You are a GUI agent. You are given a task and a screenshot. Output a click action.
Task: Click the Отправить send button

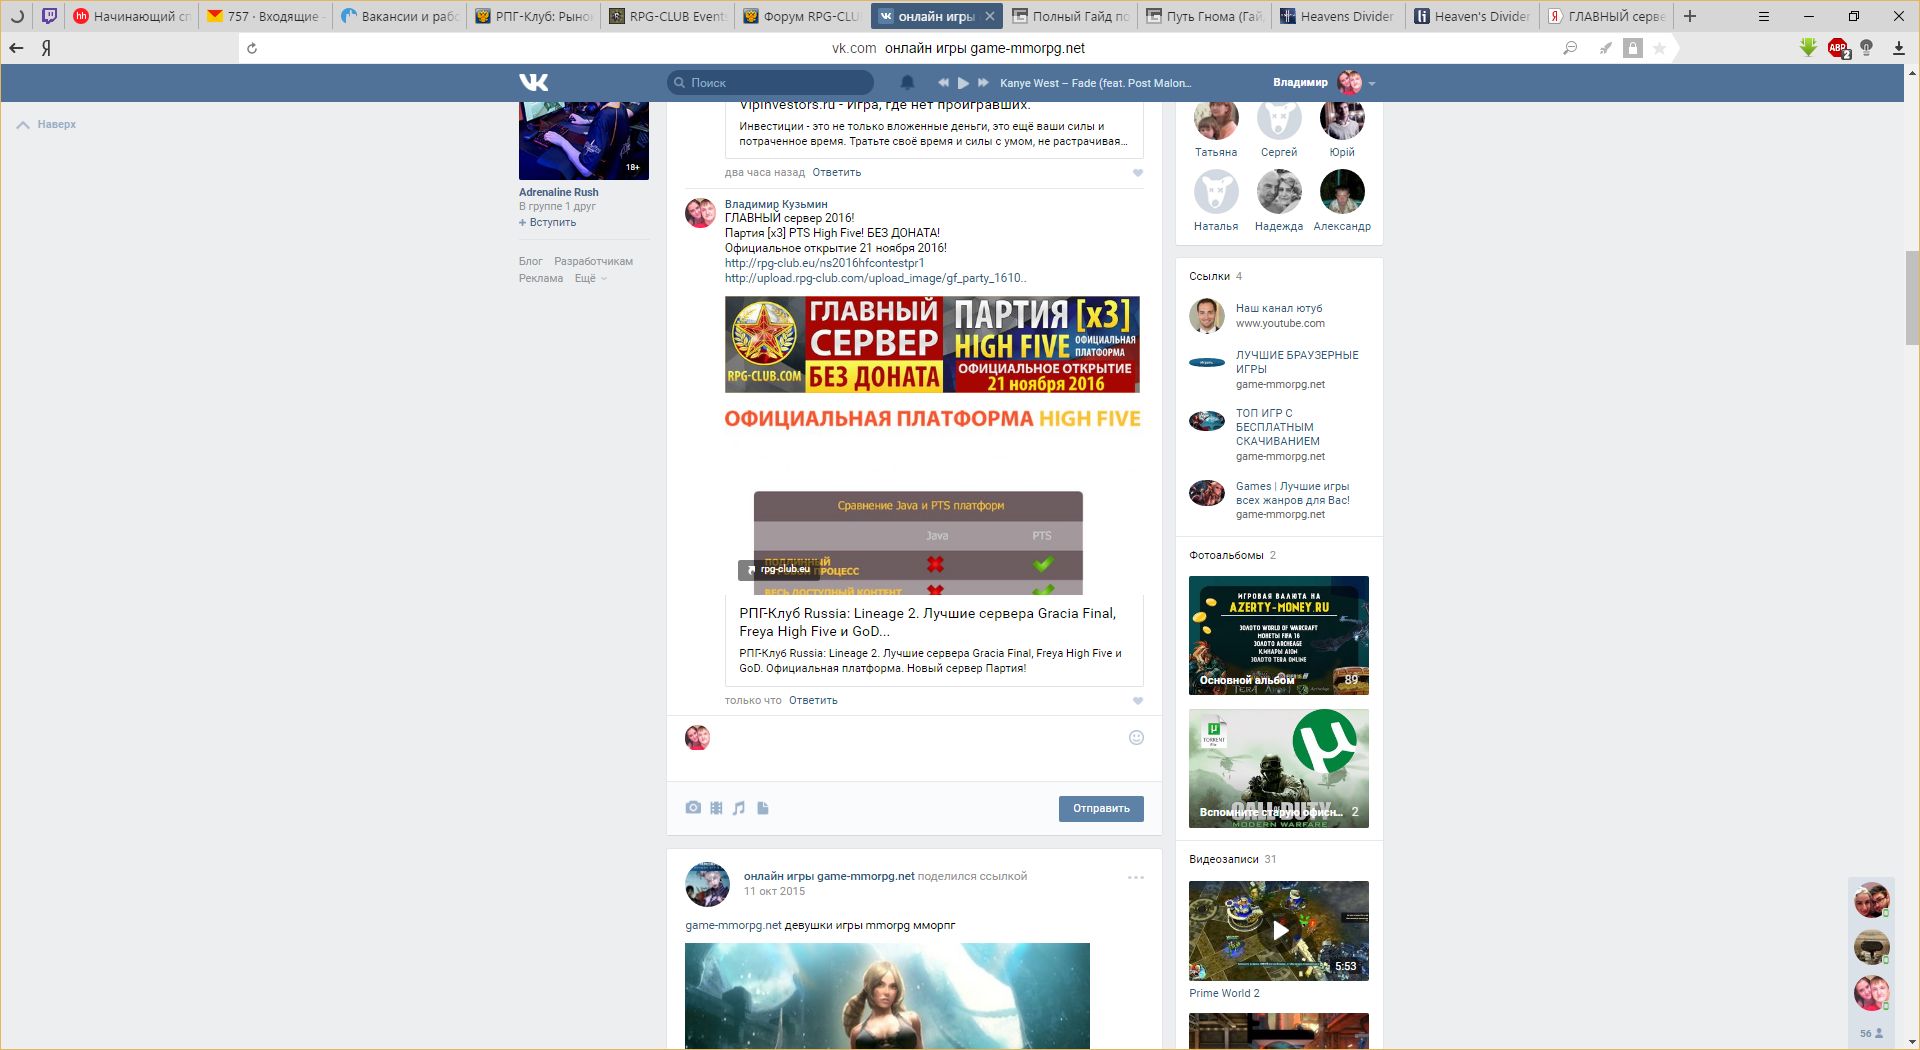tap(1101, 808)
